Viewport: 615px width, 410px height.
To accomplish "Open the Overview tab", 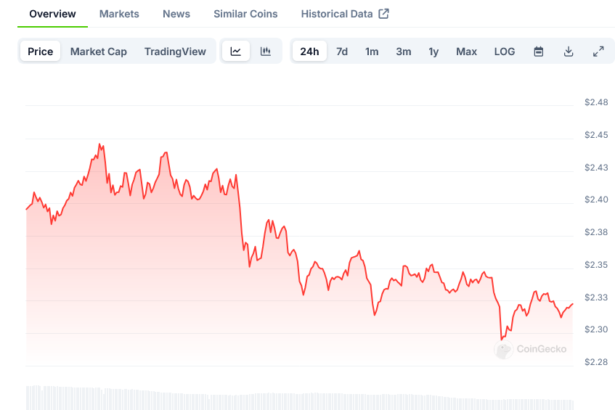I will coord(53,14).
